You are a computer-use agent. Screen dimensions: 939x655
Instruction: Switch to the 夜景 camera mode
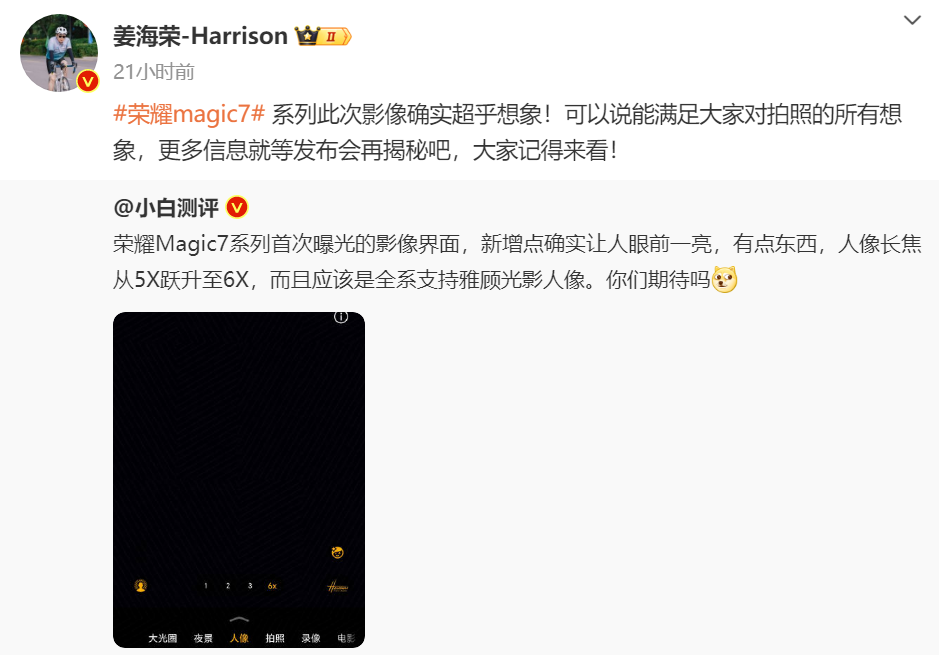[x=203, y=638]
